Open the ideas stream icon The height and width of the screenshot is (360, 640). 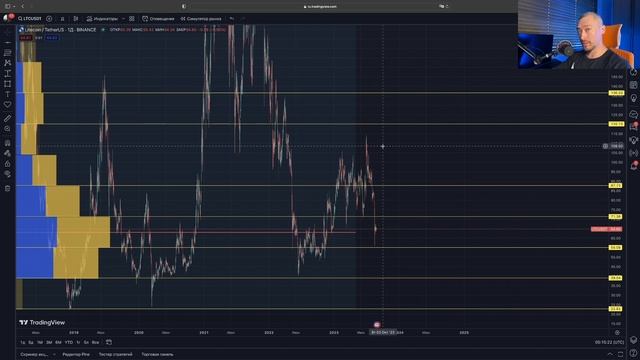pyautogui.click(x=633, y=140)
